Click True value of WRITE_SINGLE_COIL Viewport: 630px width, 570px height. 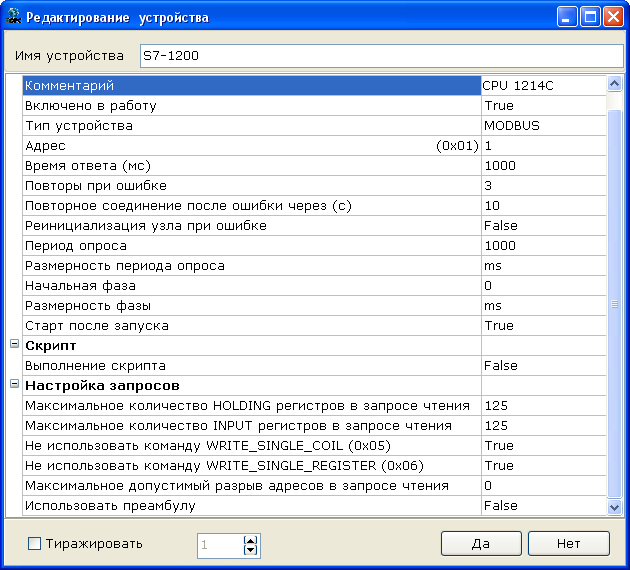click(543, 446)
